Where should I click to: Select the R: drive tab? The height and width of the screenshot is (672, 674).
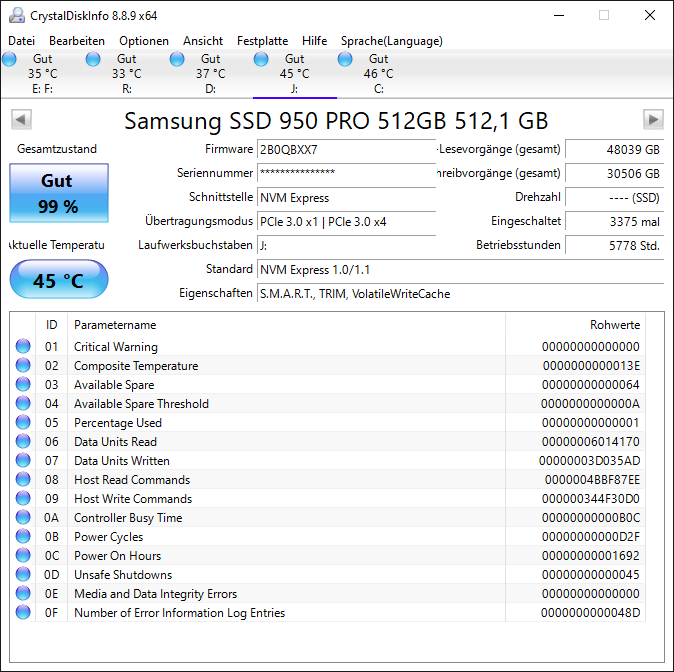tap(126, 74)
